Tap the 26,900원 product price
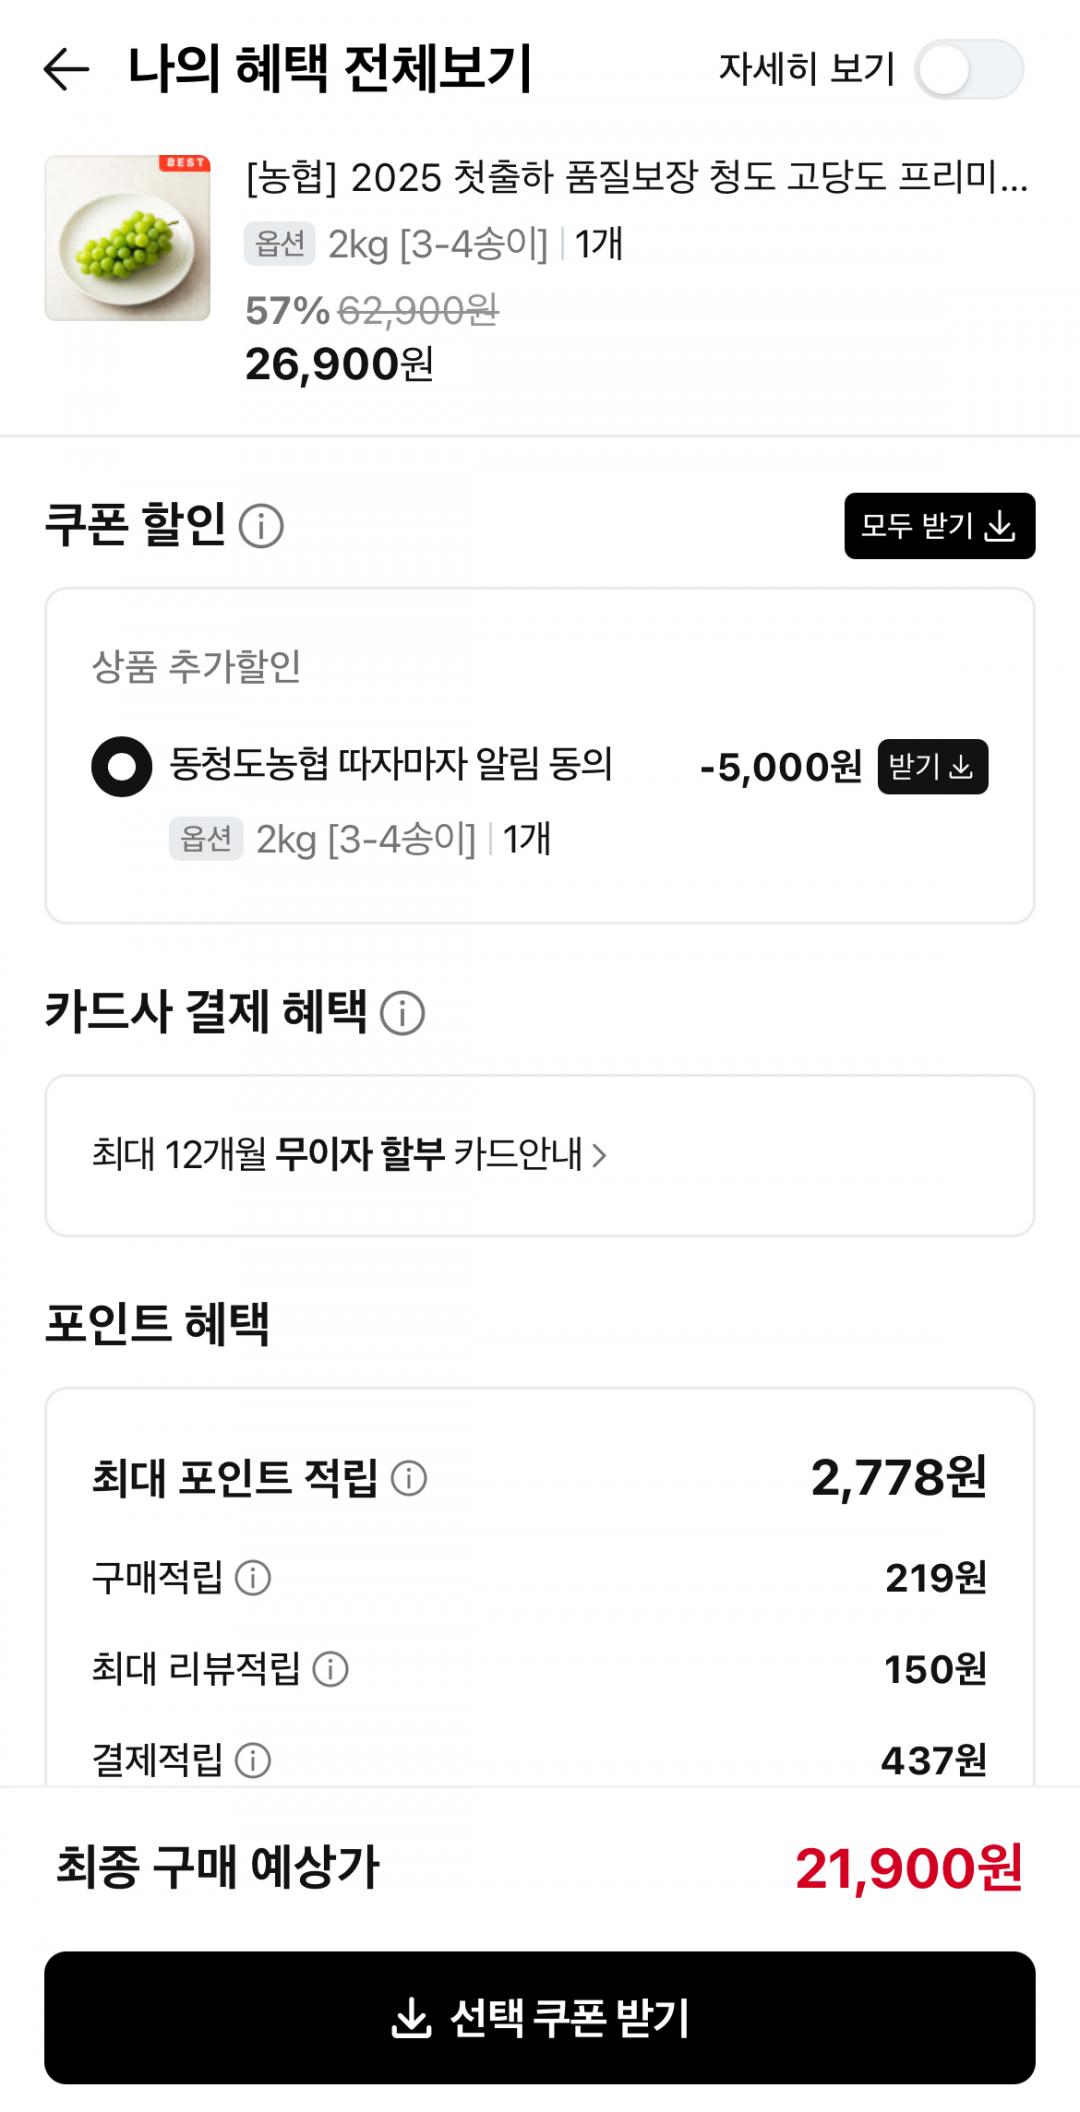This screenshot has height=2112, width=1080. pyautogui.click(x=339, y=365)
